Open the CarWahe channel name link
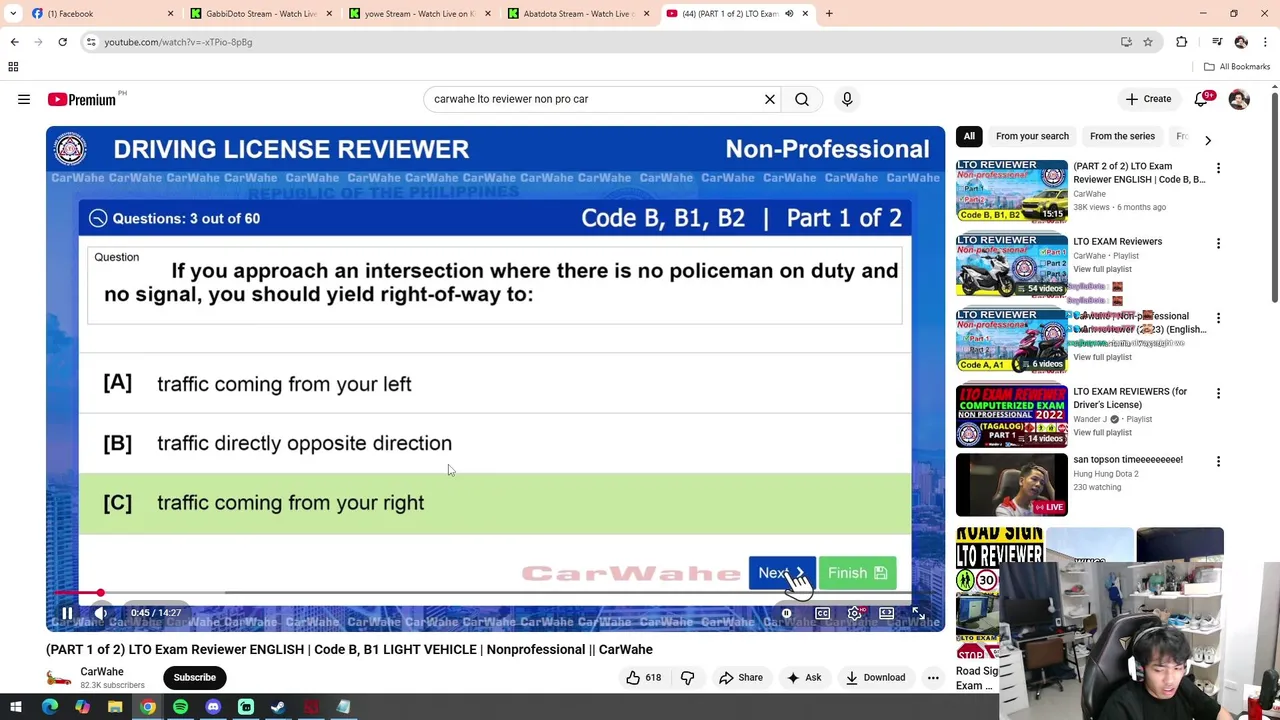 pyautogui.click(x=102, y=672)
